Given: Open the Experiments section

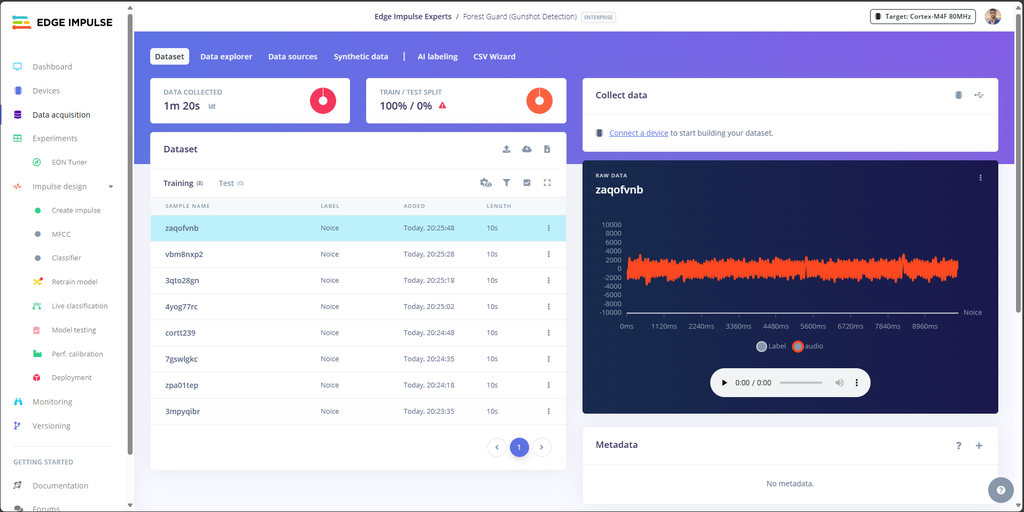Looking at the screenshot, I should (55, 138).
